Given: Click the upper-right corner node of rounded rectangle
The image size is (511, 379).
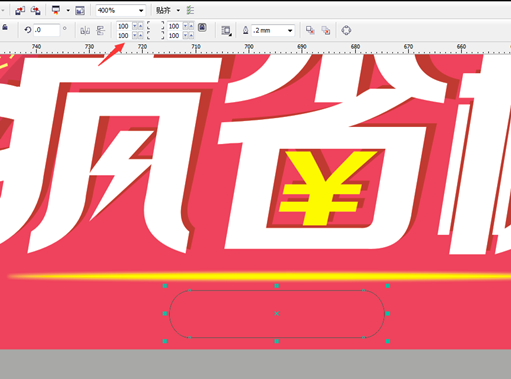Looking at the screenshot, I should point(363,290).
